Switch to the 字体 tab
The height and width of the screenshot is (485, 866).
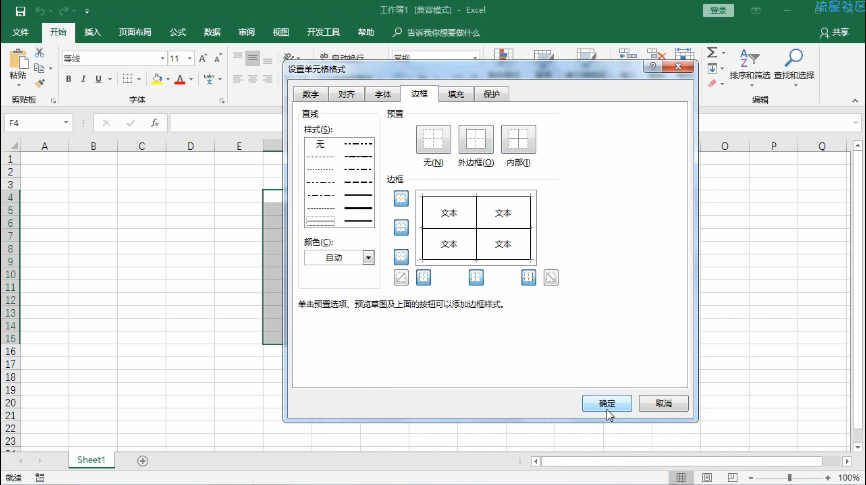tap(383, 94)
